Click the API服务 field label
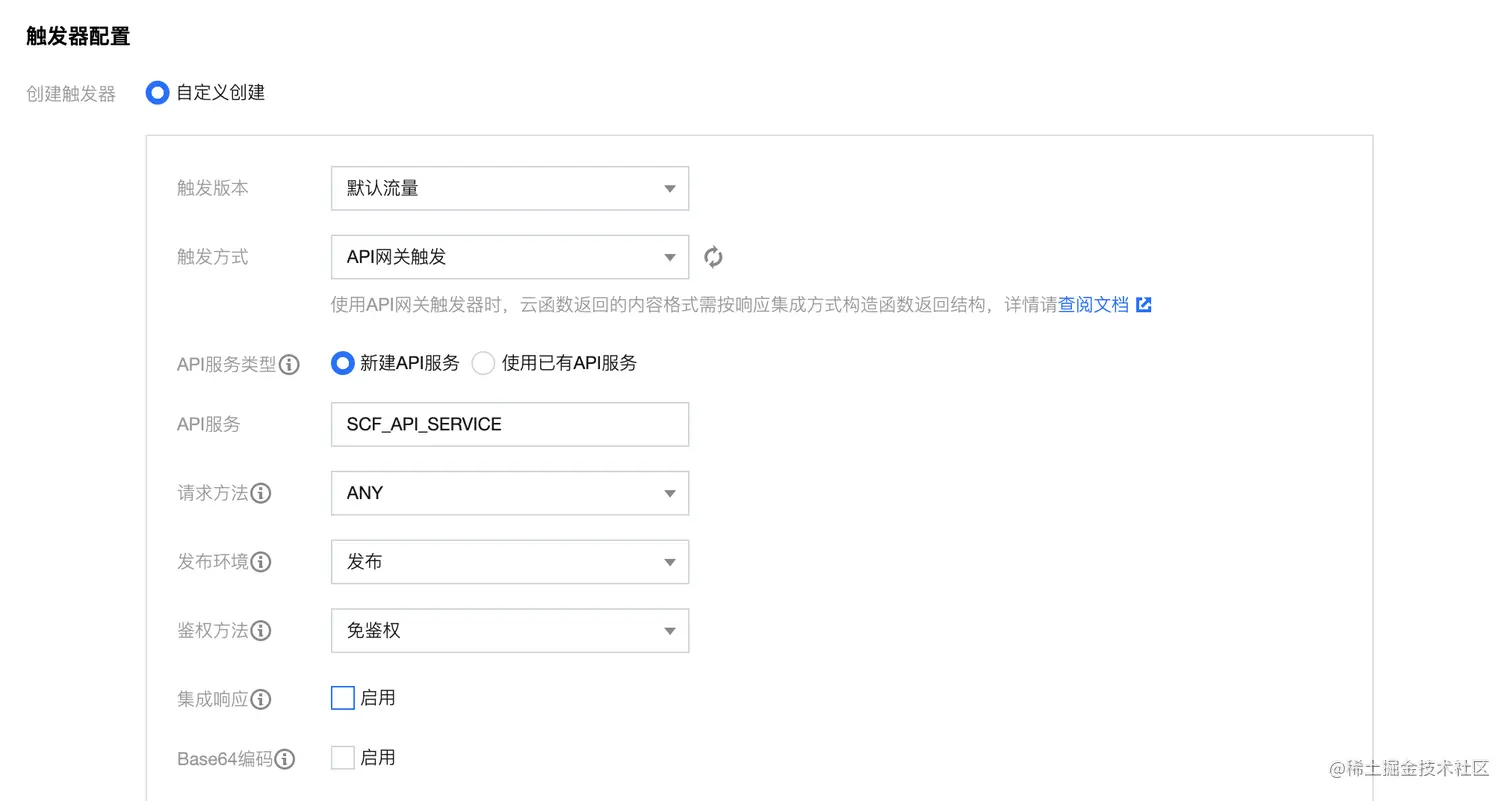 pos(209,424)
